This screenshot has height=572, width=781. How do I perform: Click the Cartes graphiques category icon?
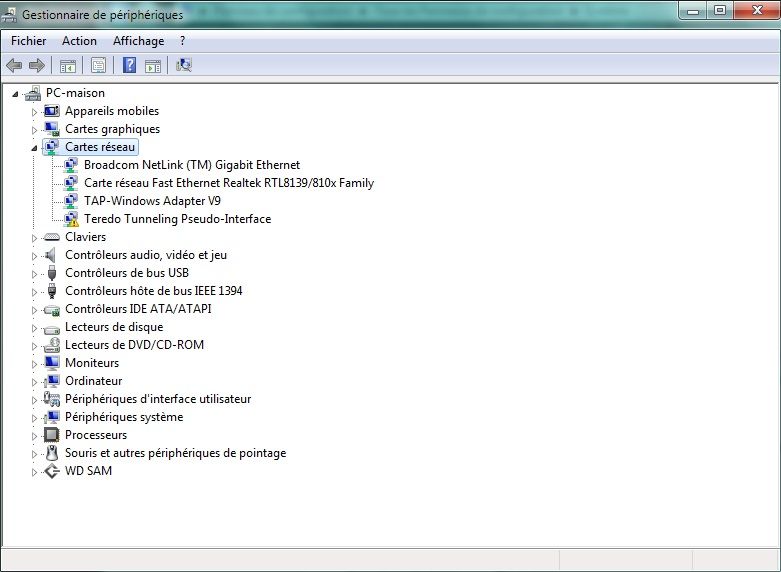(52, 129)
